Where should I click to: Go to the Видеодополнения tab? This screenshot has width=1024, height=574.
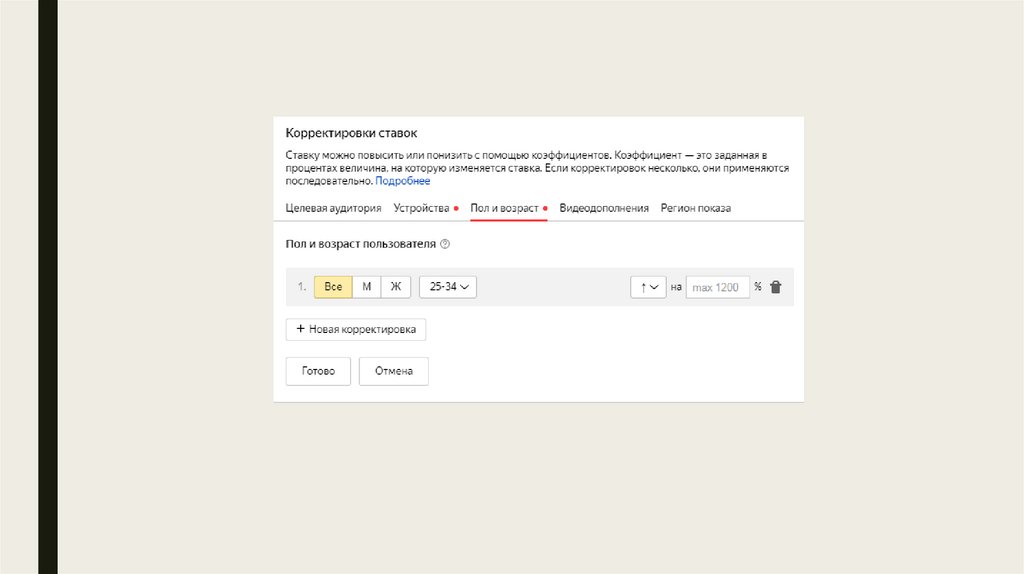pyautogui.click(x=604, y=208)
